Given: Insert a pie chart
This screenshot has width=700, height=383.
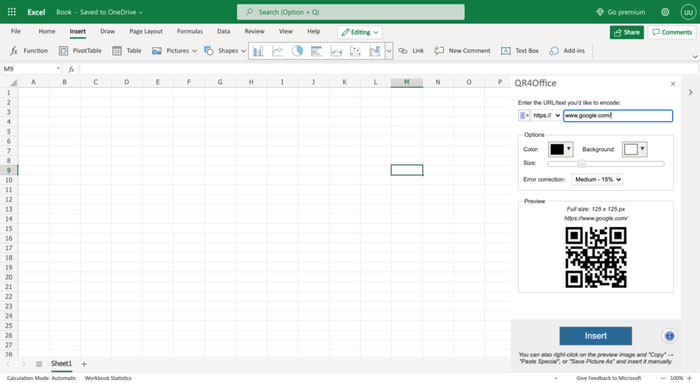Looking at the screenshot, I should [x=297, y=51].
